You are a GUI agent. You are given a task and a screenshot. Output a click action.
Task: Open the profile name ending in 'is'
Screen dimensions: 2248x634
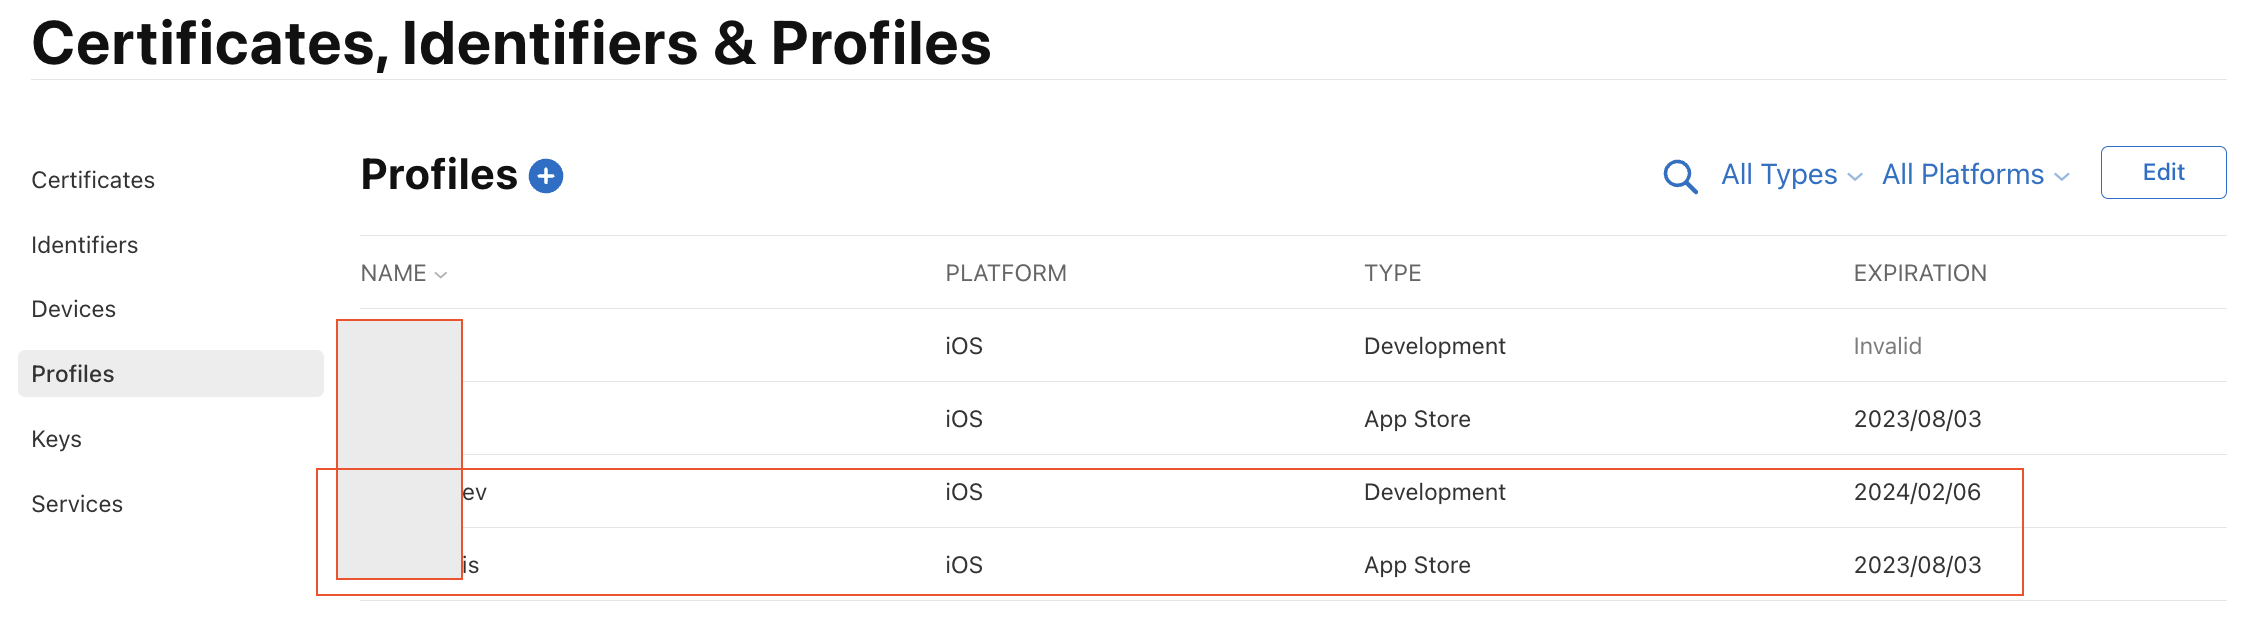click(470, 565)
